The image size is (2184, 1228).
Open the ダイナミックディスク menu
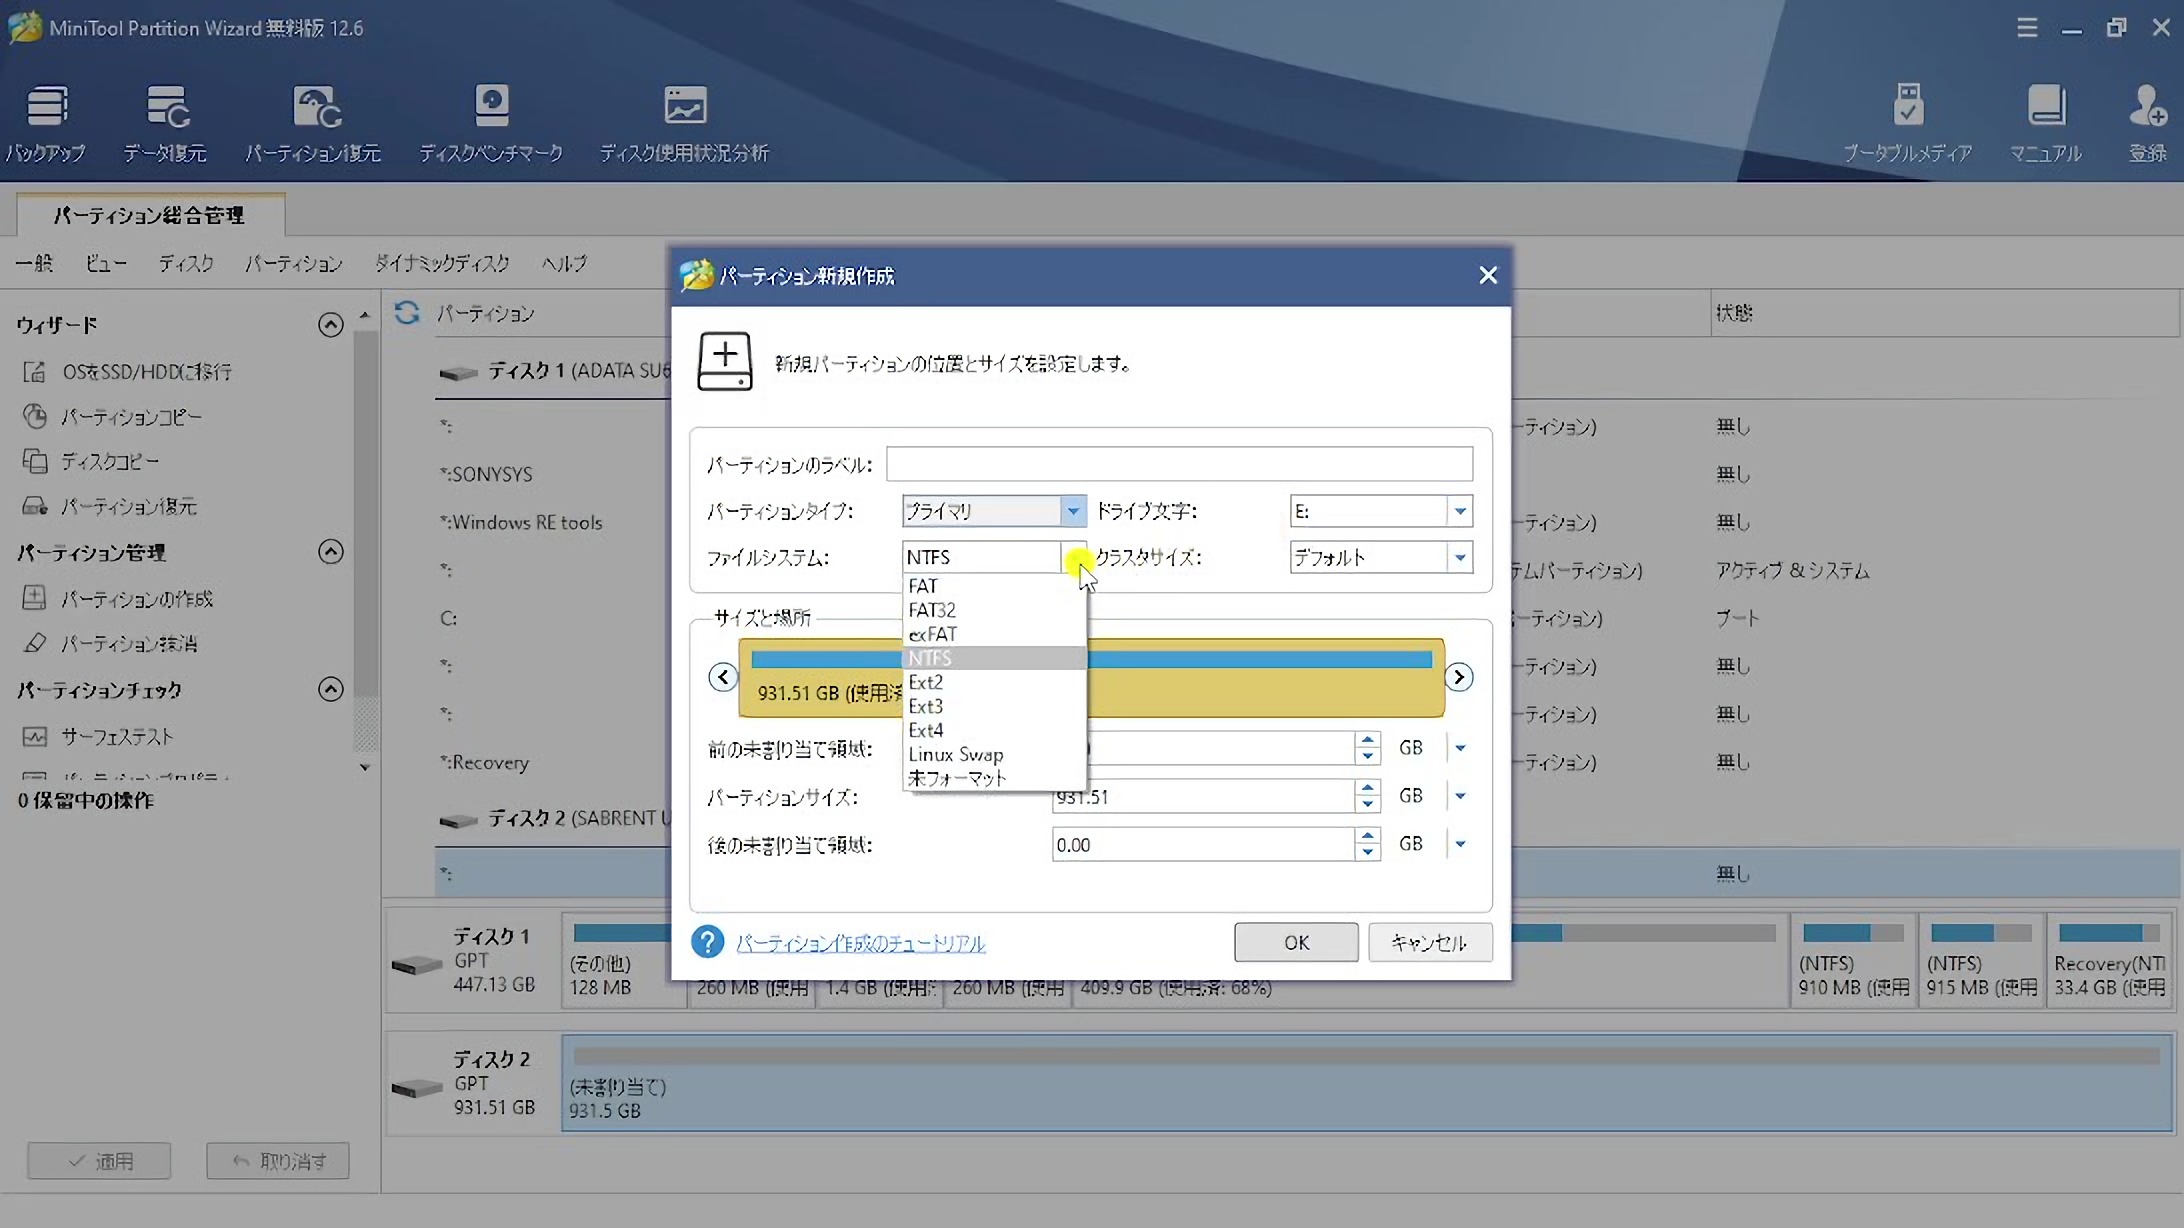[442, 264]
